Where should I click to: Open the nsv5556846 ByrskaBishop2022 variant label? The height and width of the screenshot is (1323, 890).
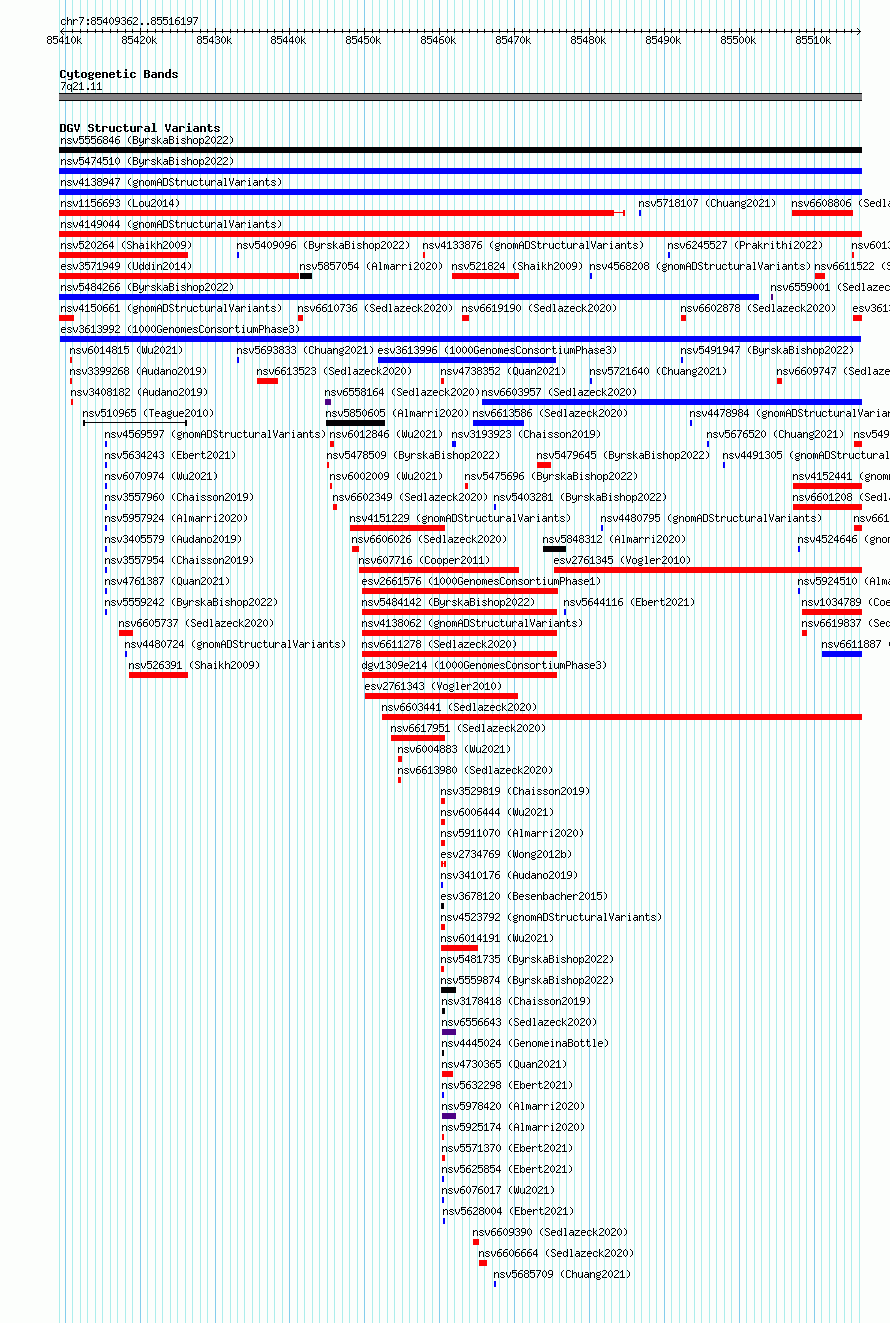[x=146, y=140]
